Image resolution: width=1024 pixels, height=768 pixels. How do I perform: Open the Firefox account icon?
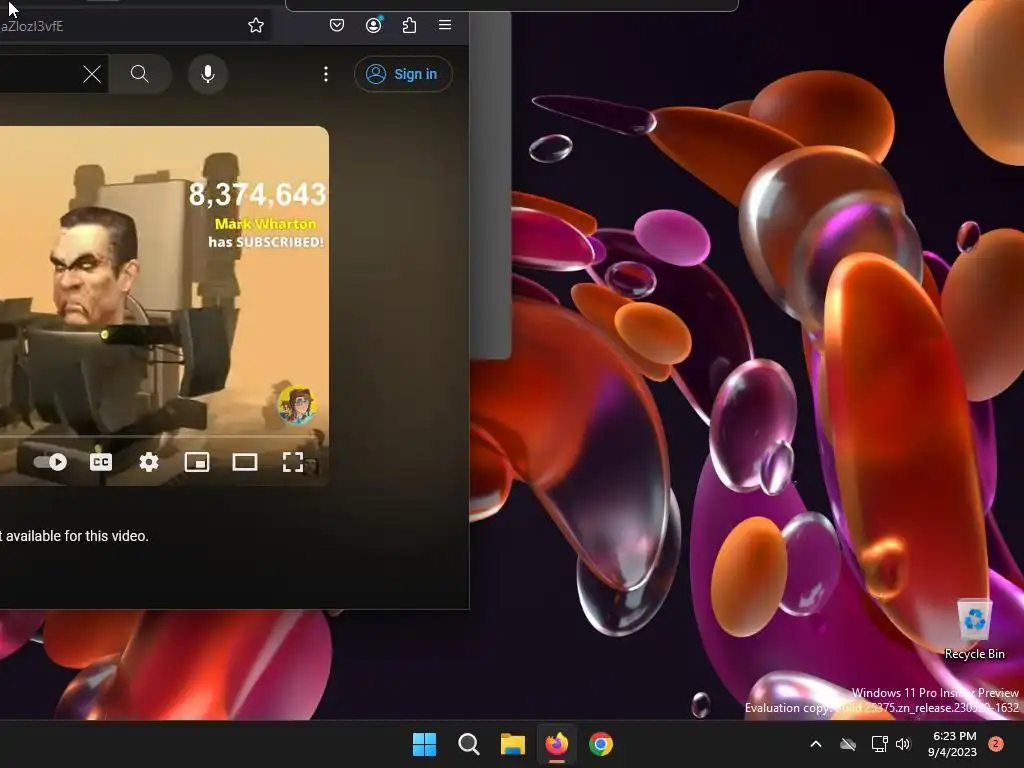click(374, 25)
